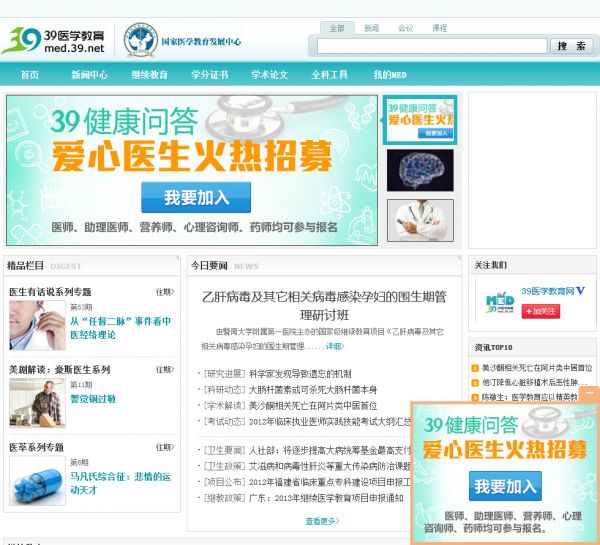Screen dimensions: 600x545
Task: Click 我要加入 on the main banner
Action: pyautogui.click(x=196, y=197)
